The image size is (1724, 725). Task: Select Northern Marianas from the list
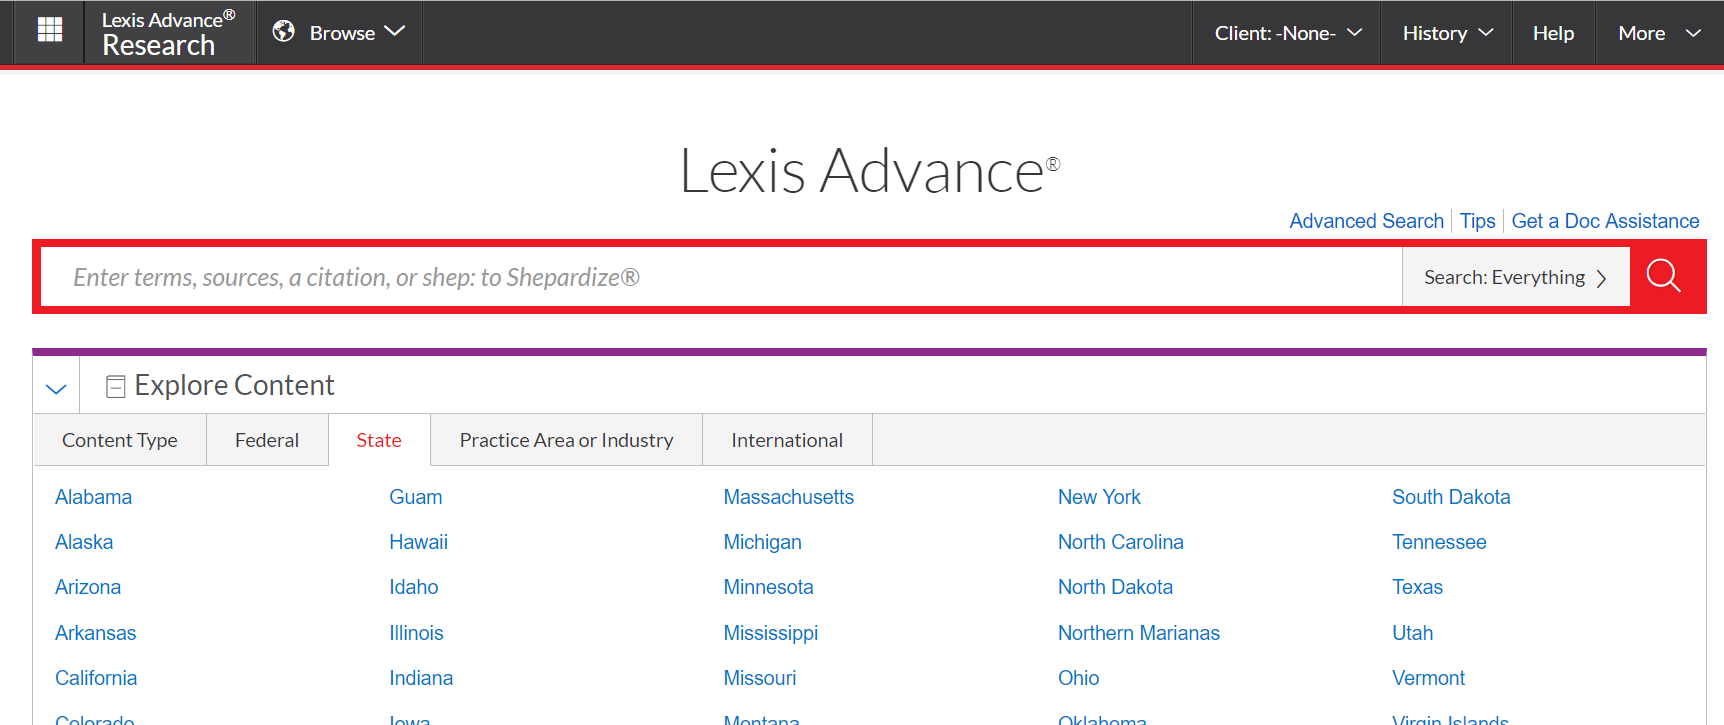[x=1138, y=633]
